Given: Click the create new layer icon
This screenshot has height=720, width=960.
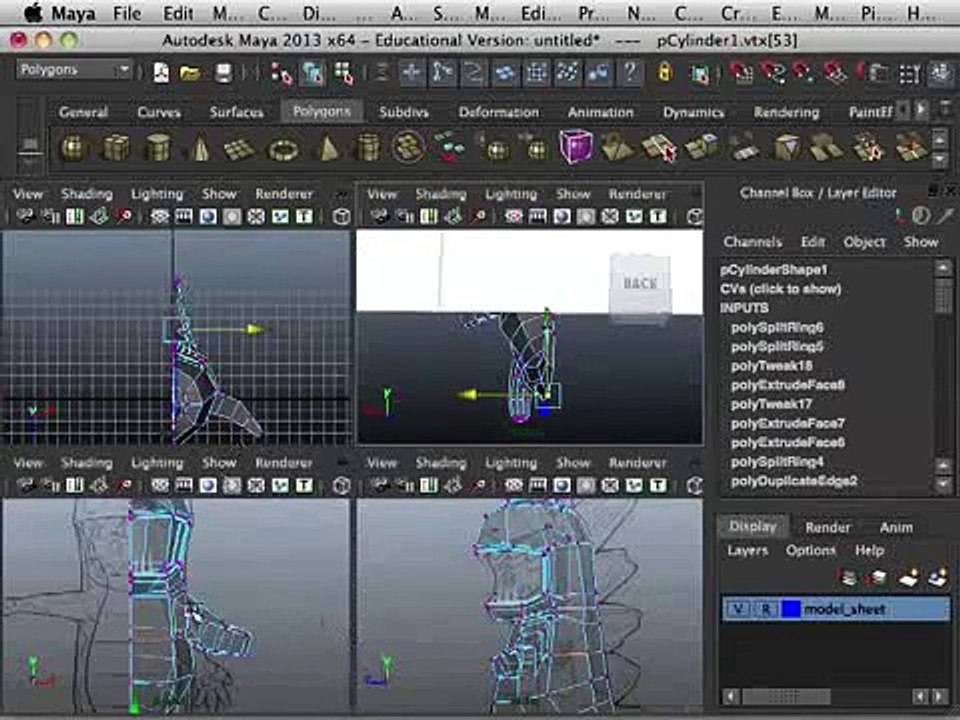Looking at the screenshot, I should 908,577.
